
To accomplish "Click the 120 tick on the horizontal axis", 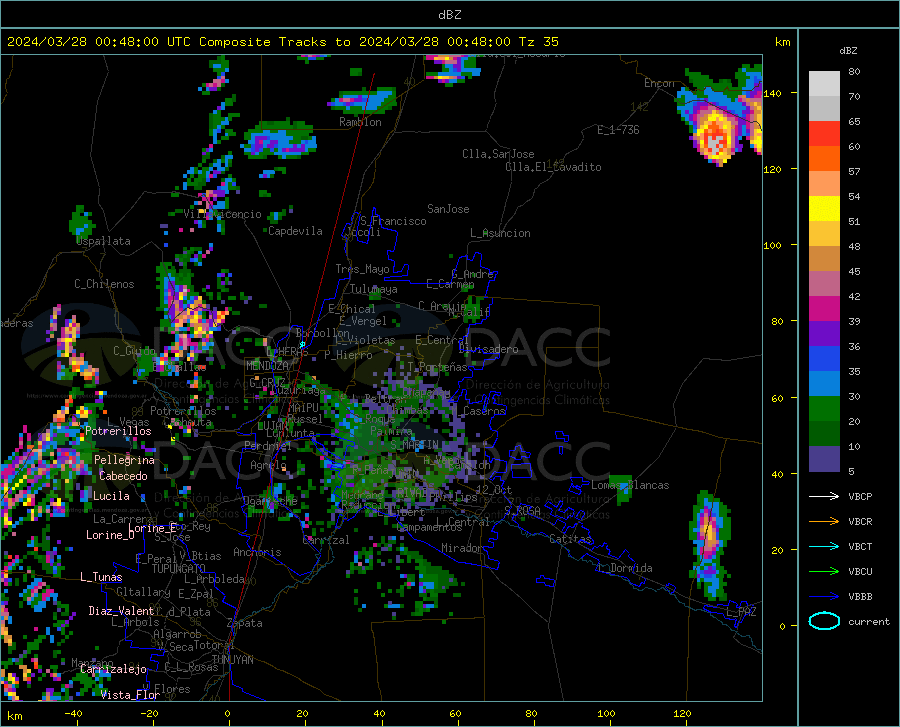I will pos(682,713).
